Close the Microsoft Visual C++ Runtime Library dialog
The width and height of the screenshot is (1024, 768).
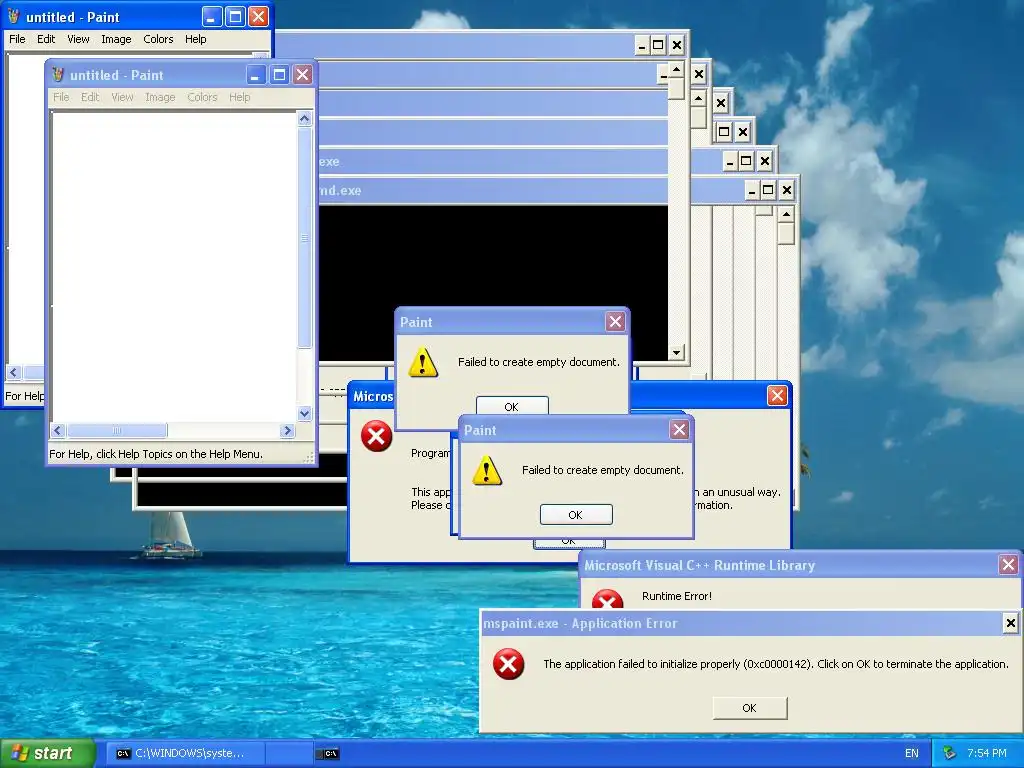tap(1008, 565)
